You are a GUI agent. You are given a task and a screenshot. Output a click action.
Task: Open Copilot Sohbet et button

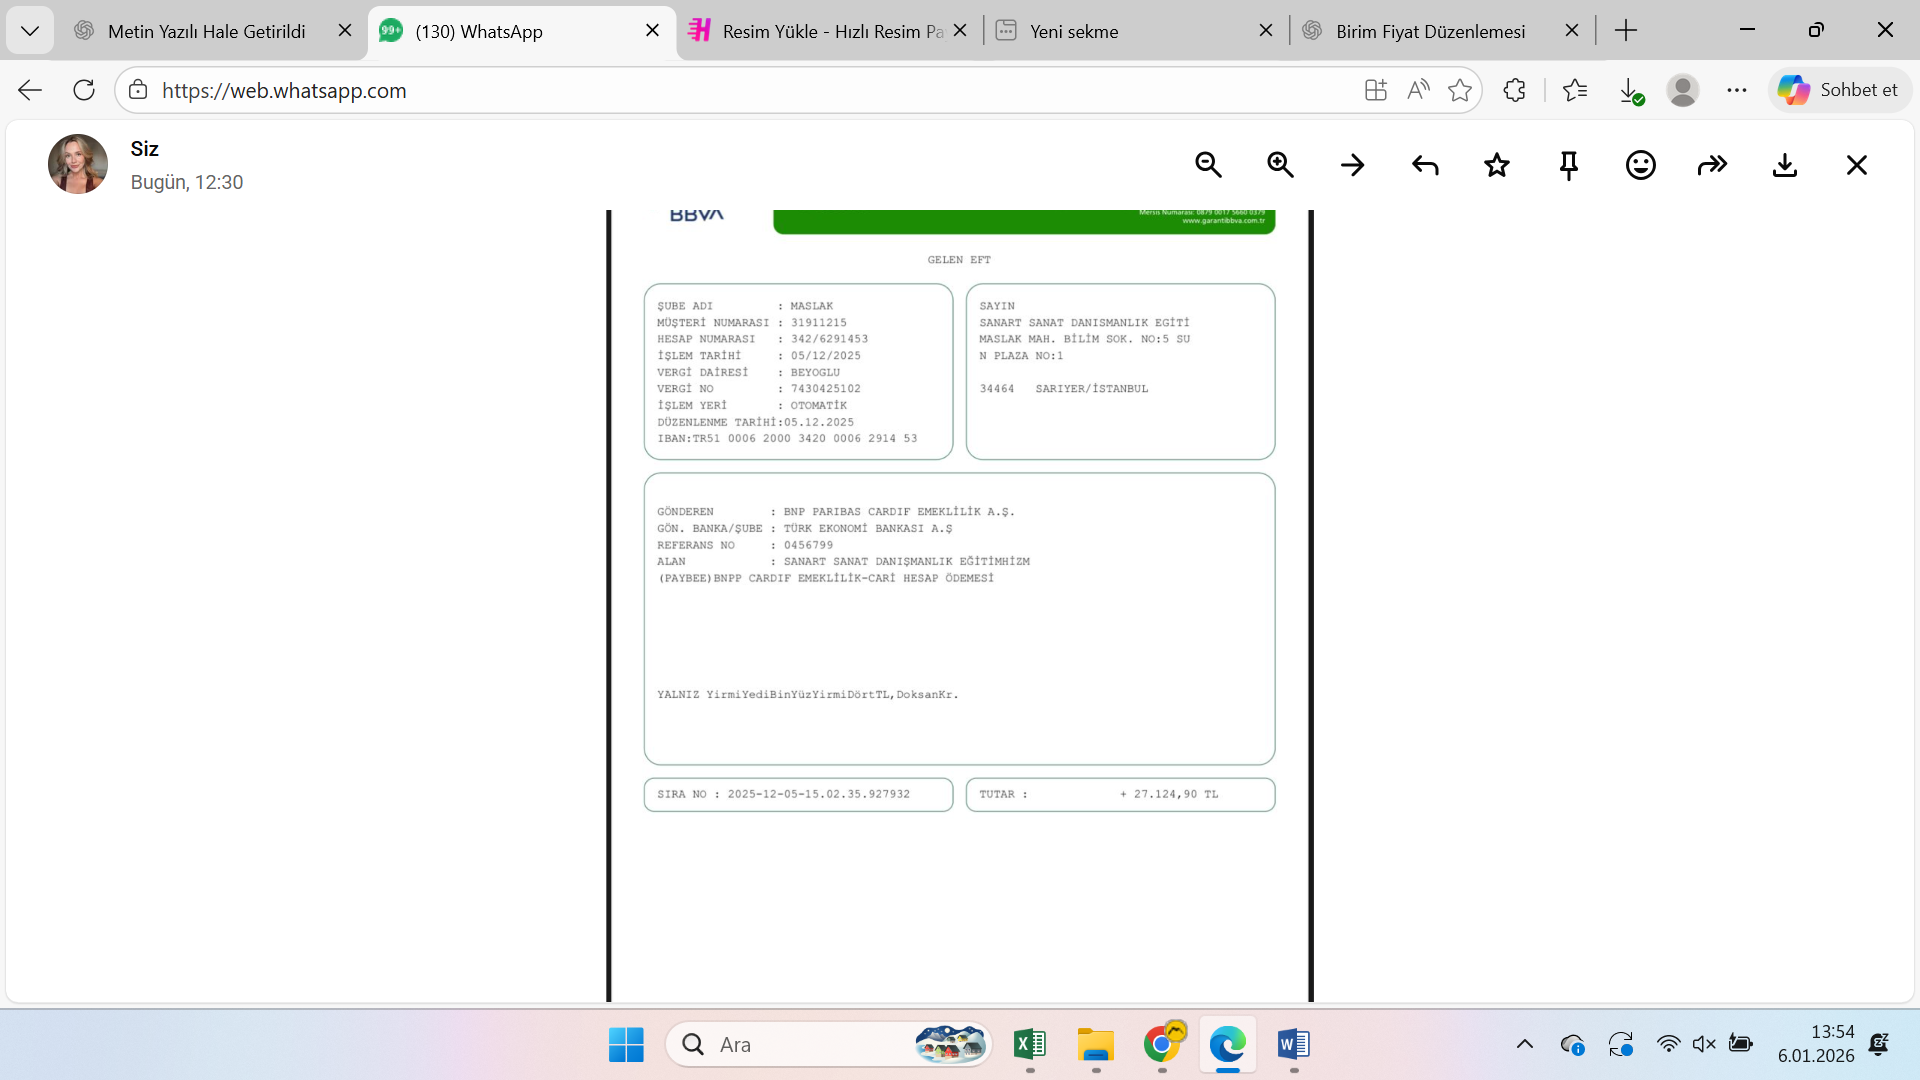point(1838,90)
